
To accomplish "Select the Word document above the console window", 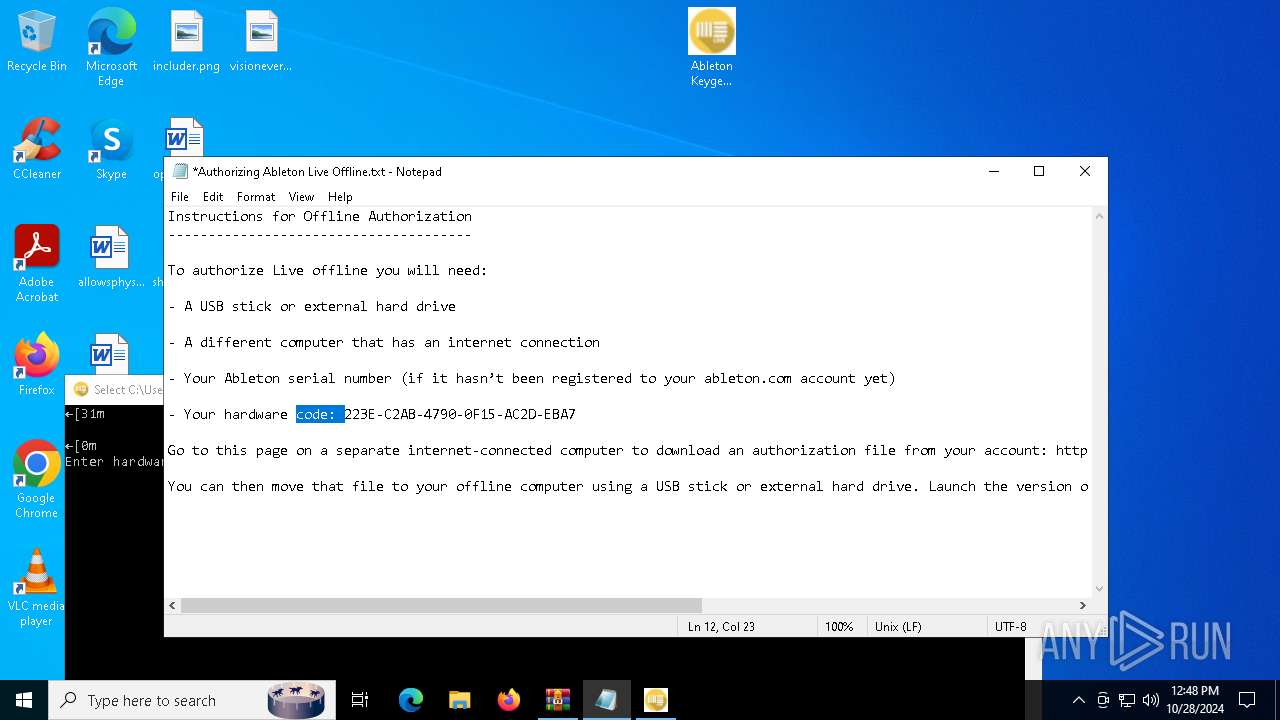I will (x=109, y=353).
